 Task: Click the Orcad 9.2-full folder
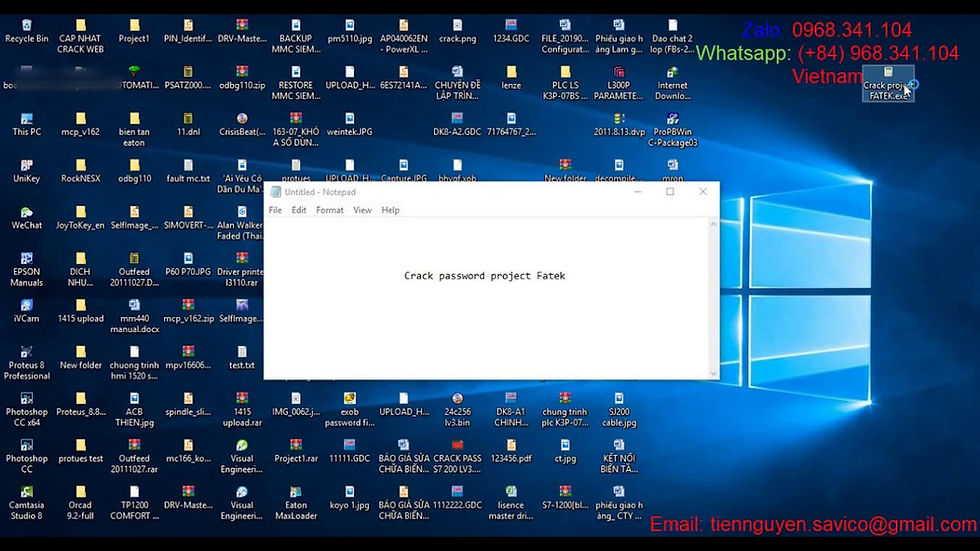81,503
